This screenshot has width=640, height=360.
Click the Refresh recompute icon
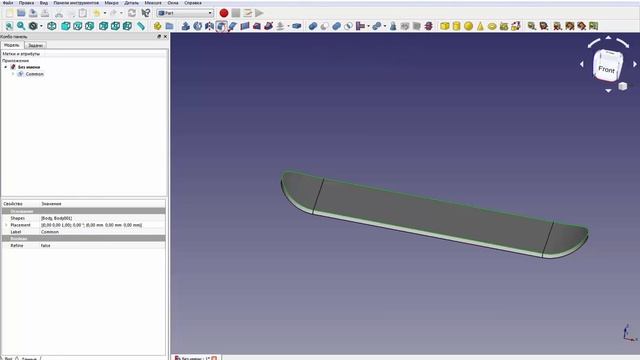[131, 13]
